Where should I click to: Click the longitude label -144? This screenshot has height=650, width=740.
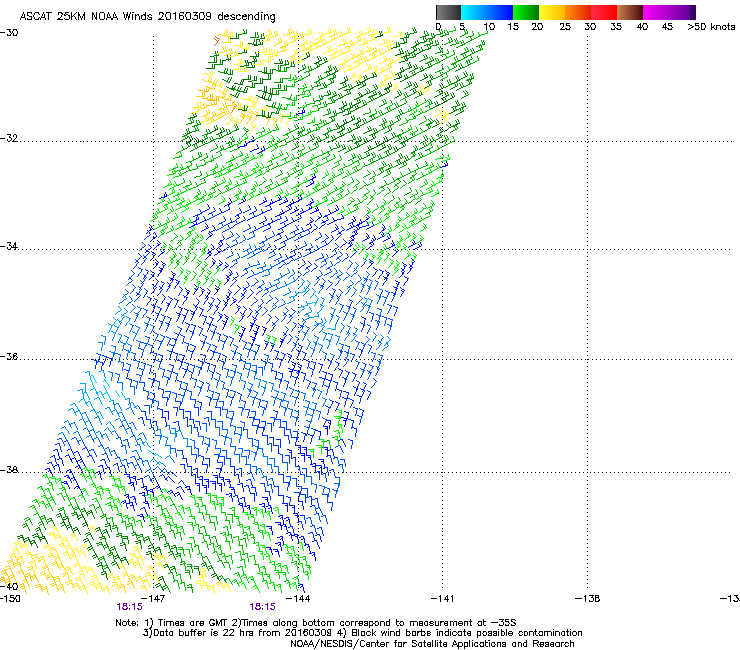[298, 599]
